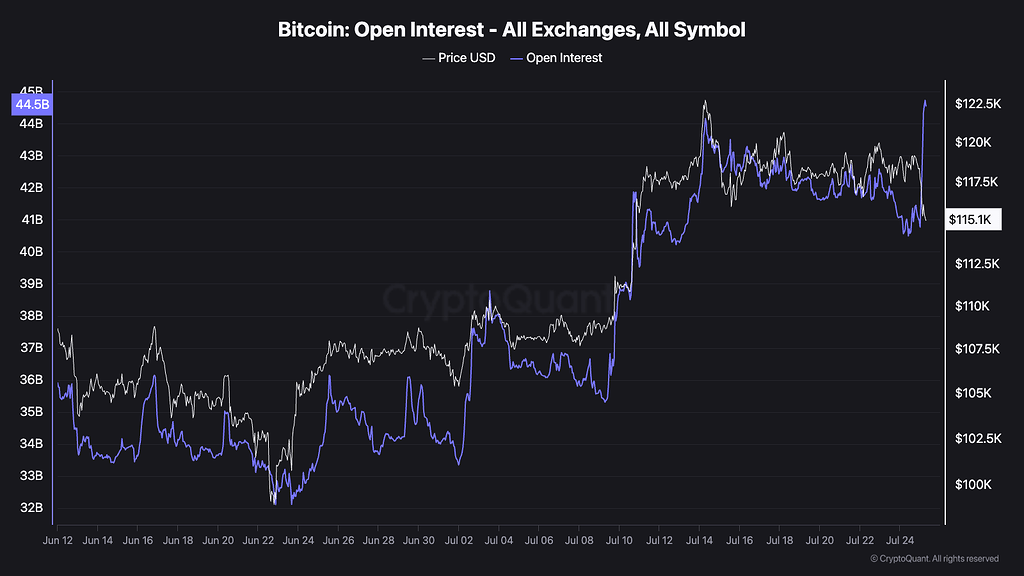Click the $115.1K current price badge
Image resolution: width=1024 pixels, height=576 pixels.
pos(973,219)
